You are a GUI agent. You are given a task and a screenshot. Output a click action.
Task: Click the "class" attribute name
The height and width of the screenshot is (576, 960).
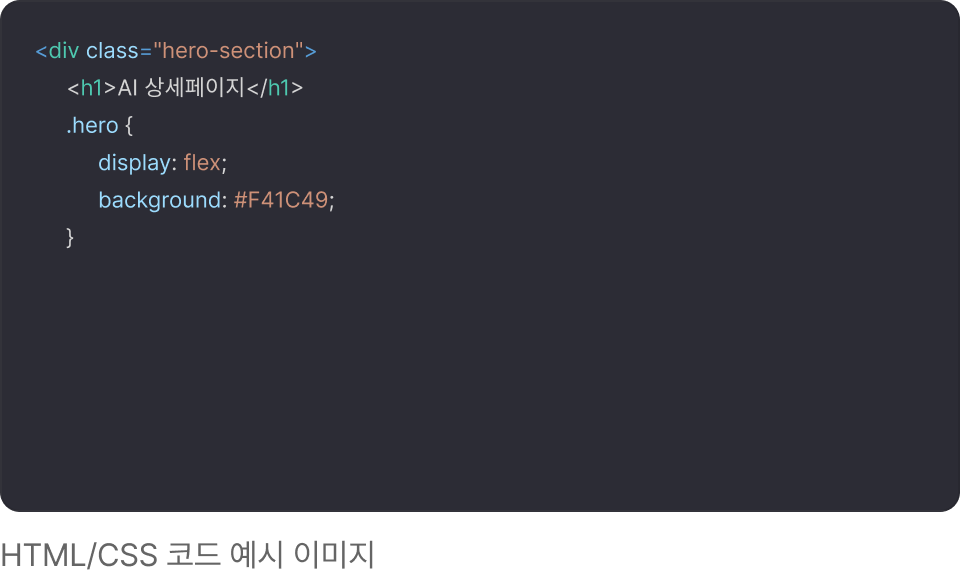click(112, 50)
